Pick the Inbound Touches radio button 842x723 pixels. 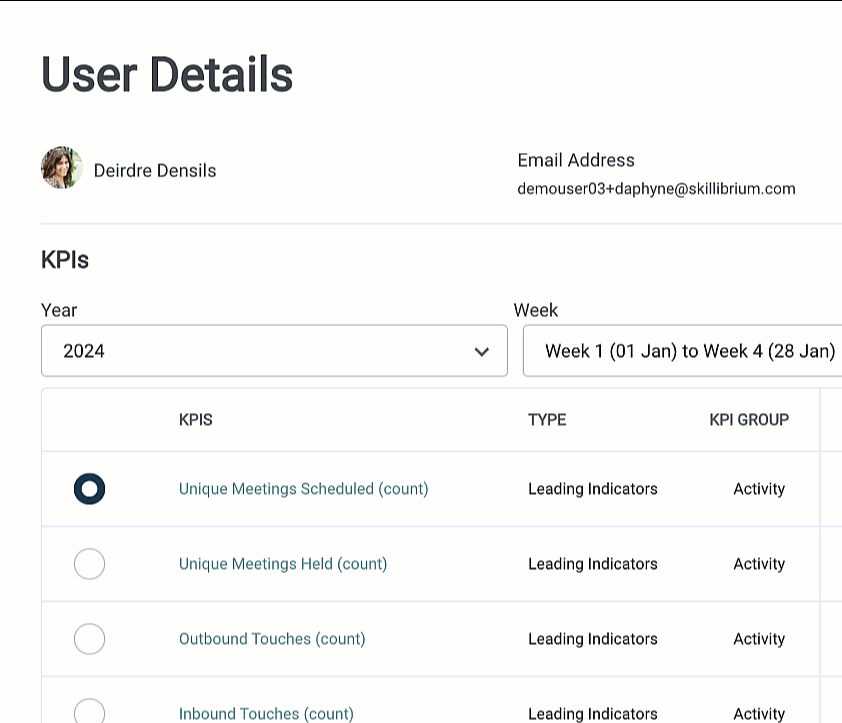89,711
